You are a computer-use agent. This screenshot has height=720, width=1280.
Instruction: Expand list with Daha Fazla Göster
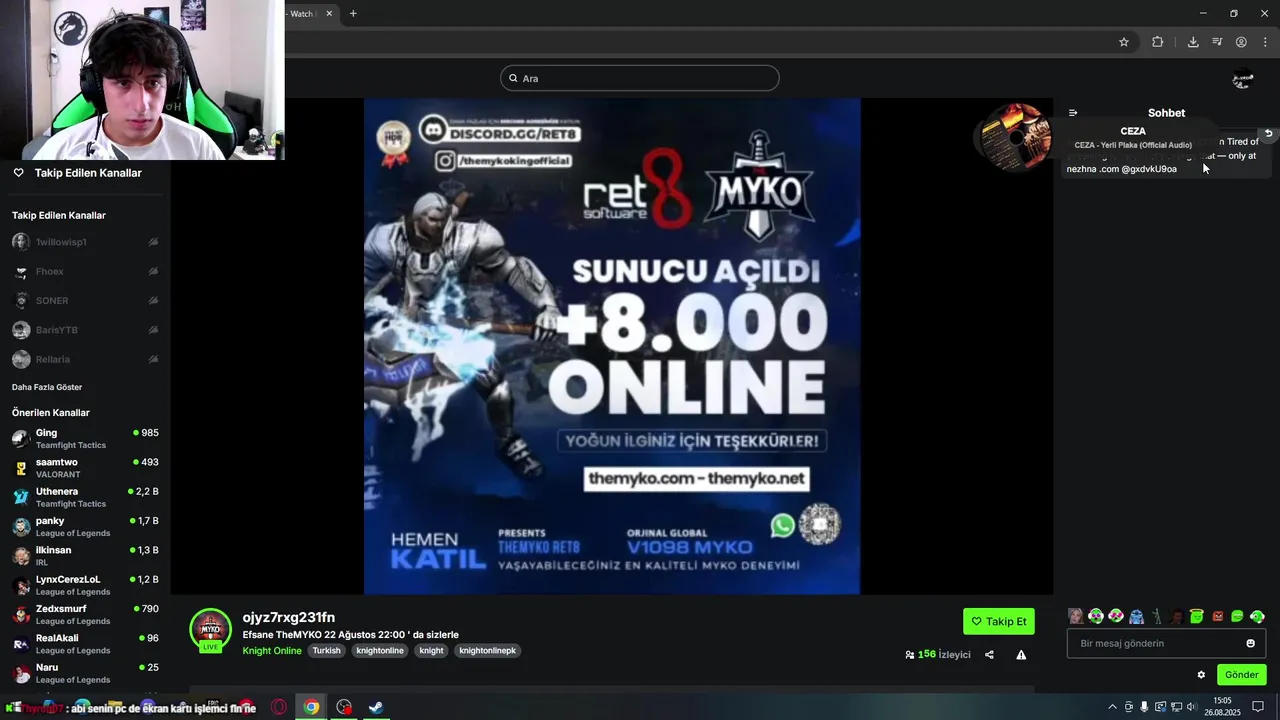tap(47, 387)
